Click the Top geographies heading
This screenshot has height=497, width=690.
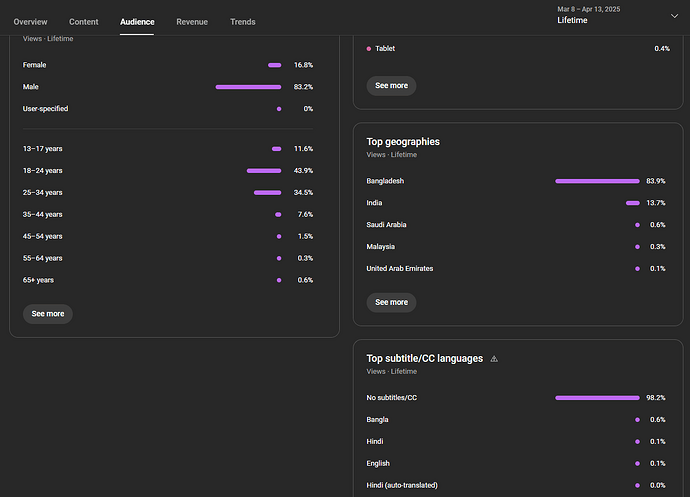403,142
